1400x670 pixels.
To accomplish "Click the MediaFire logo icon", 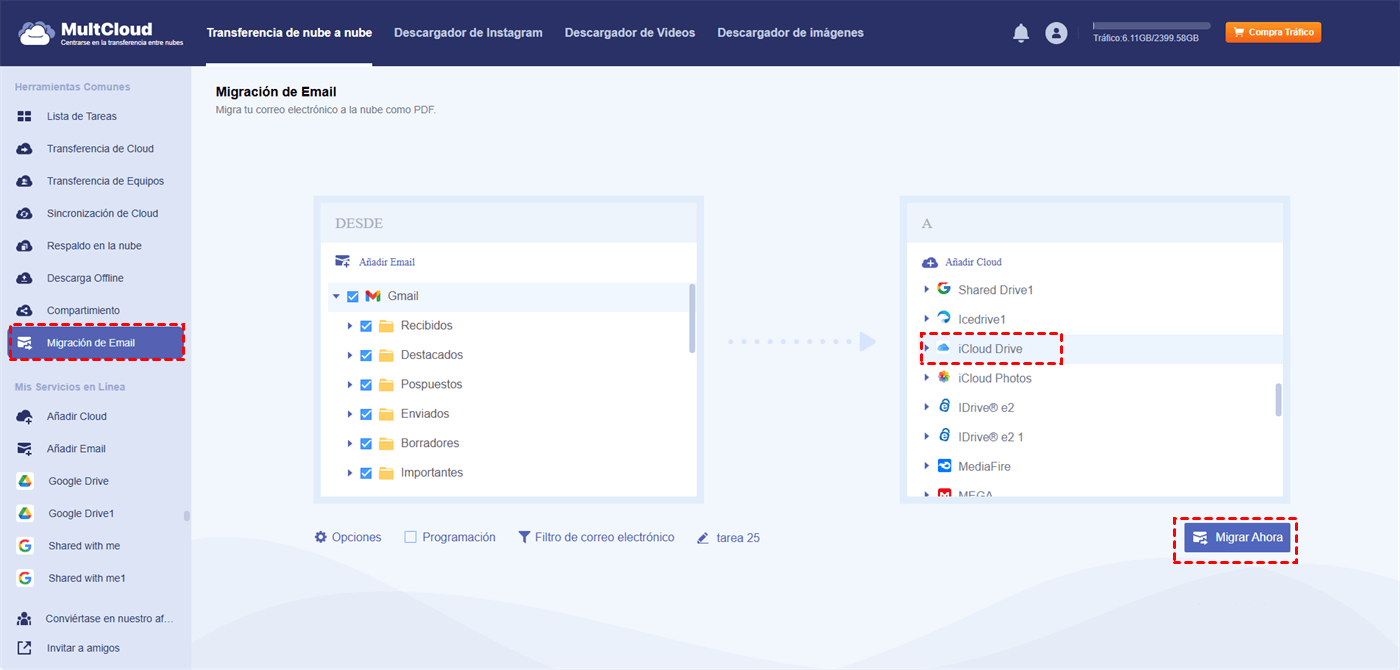I will (943, 466).
